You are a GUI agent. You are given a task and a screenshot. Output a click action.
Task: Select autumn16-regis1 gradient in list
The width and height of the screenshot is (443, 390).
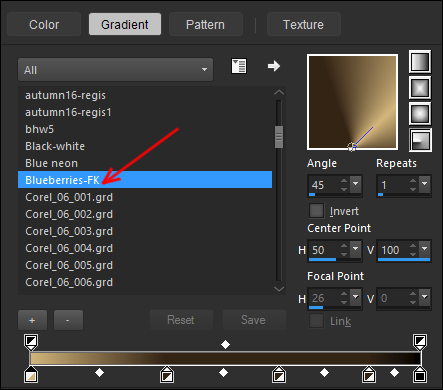point(145,112)
